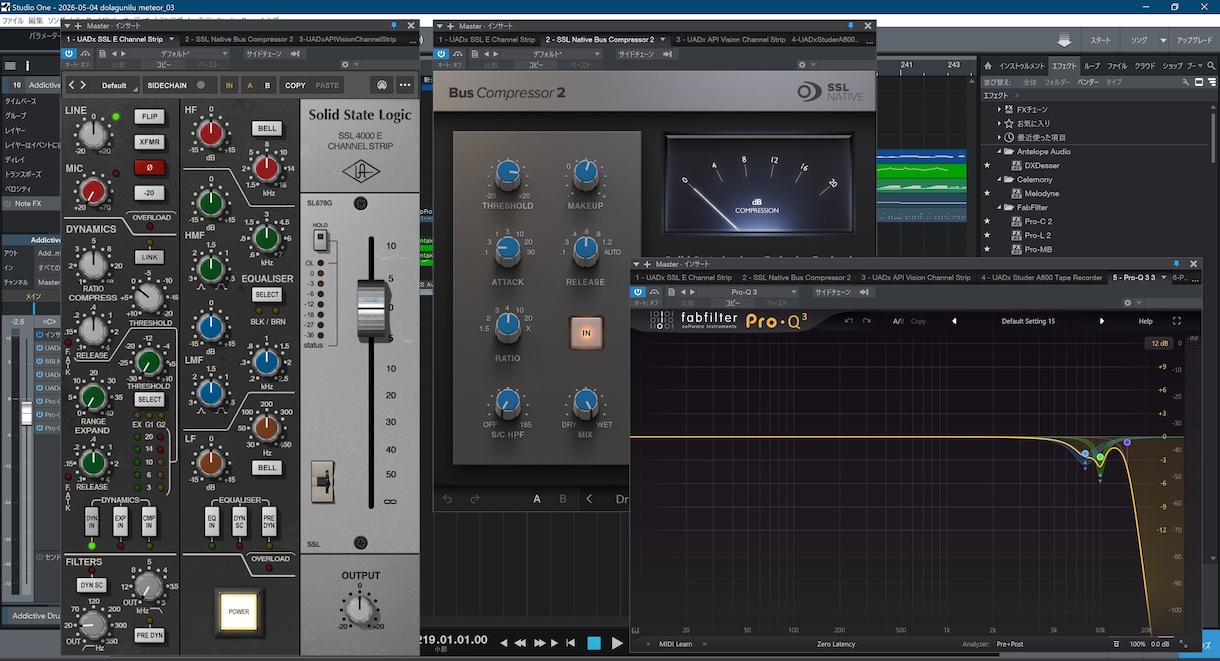Open Pro-Q 3 Help
This screenshot has width=1220, height=661.
(1146, 321)
